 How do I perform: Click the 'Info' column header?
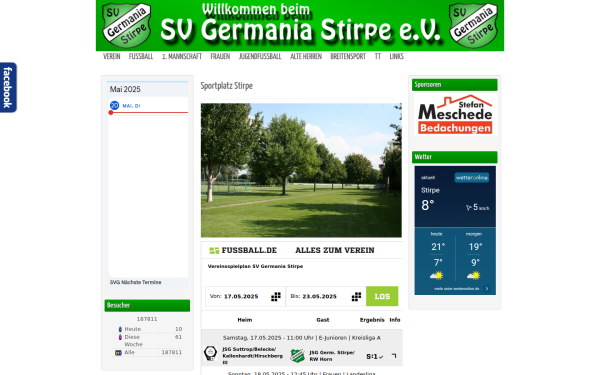[395, 320]
